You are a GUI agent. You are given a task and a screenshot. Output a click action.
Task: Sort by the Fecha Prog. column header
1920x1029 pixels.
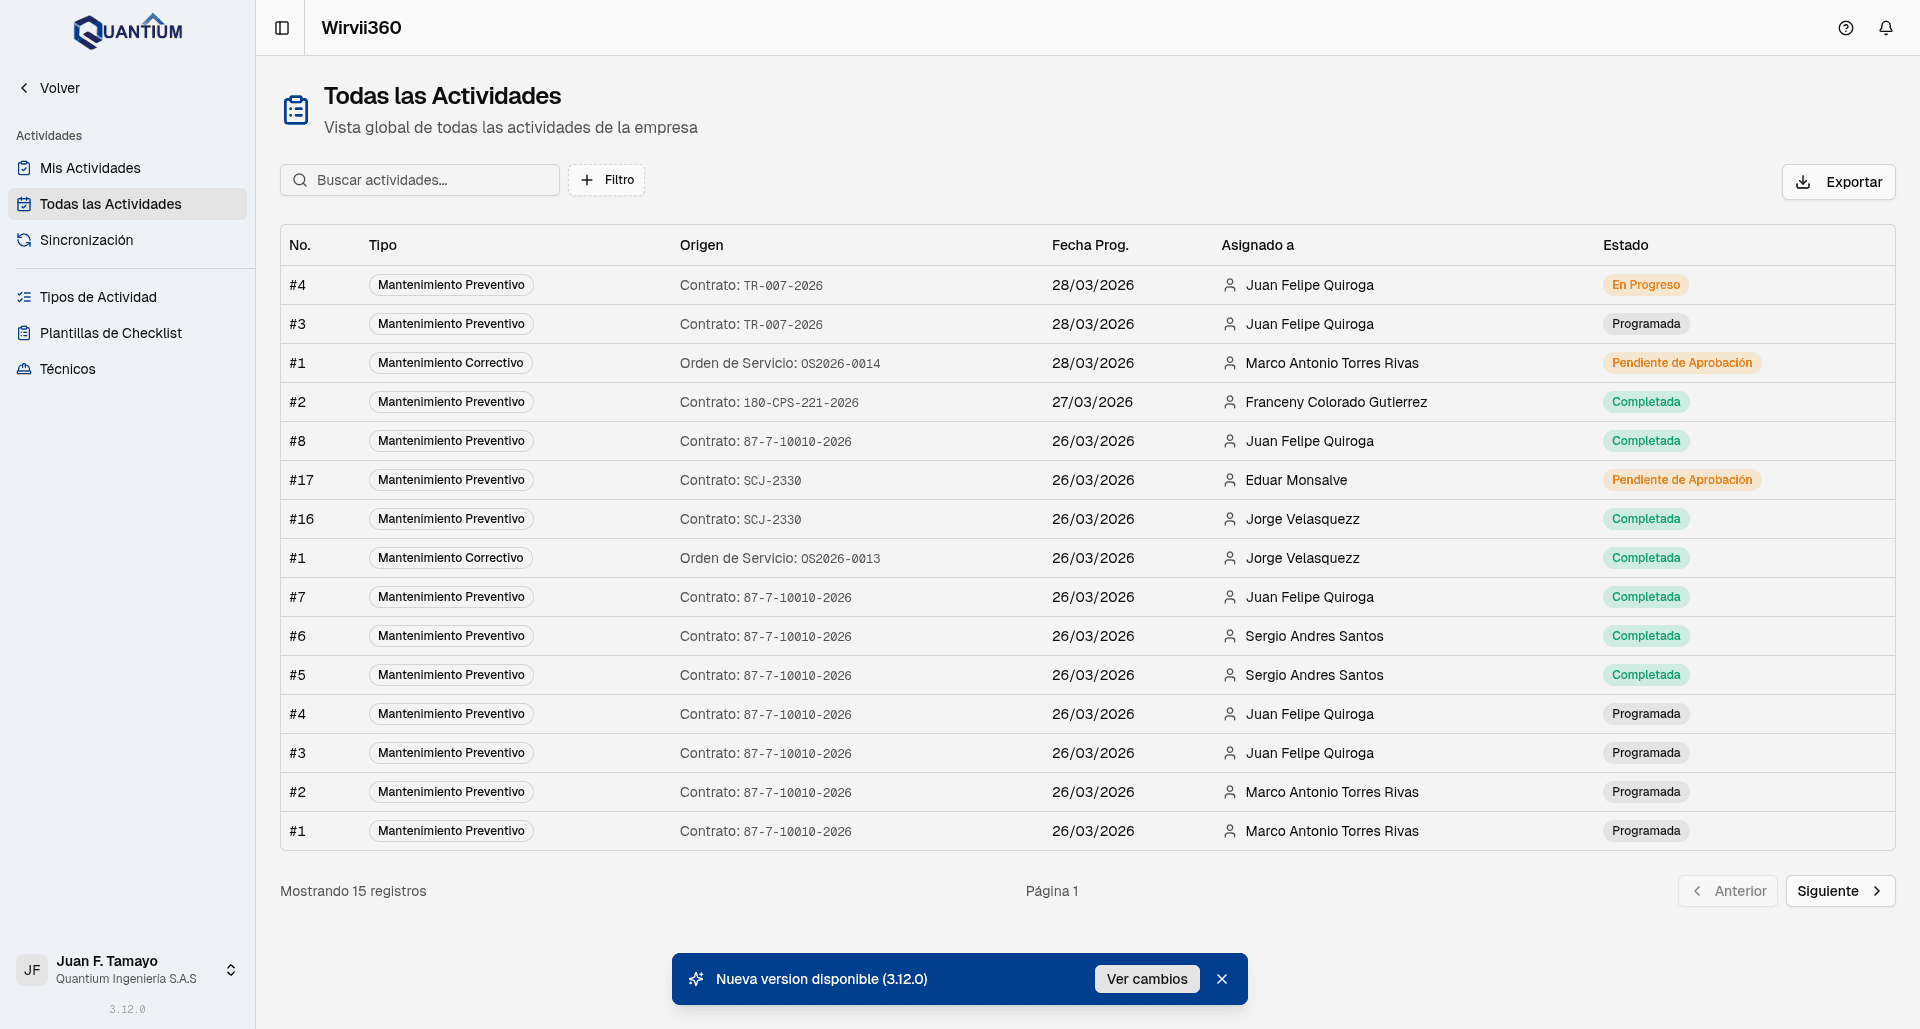point(1089,245)
